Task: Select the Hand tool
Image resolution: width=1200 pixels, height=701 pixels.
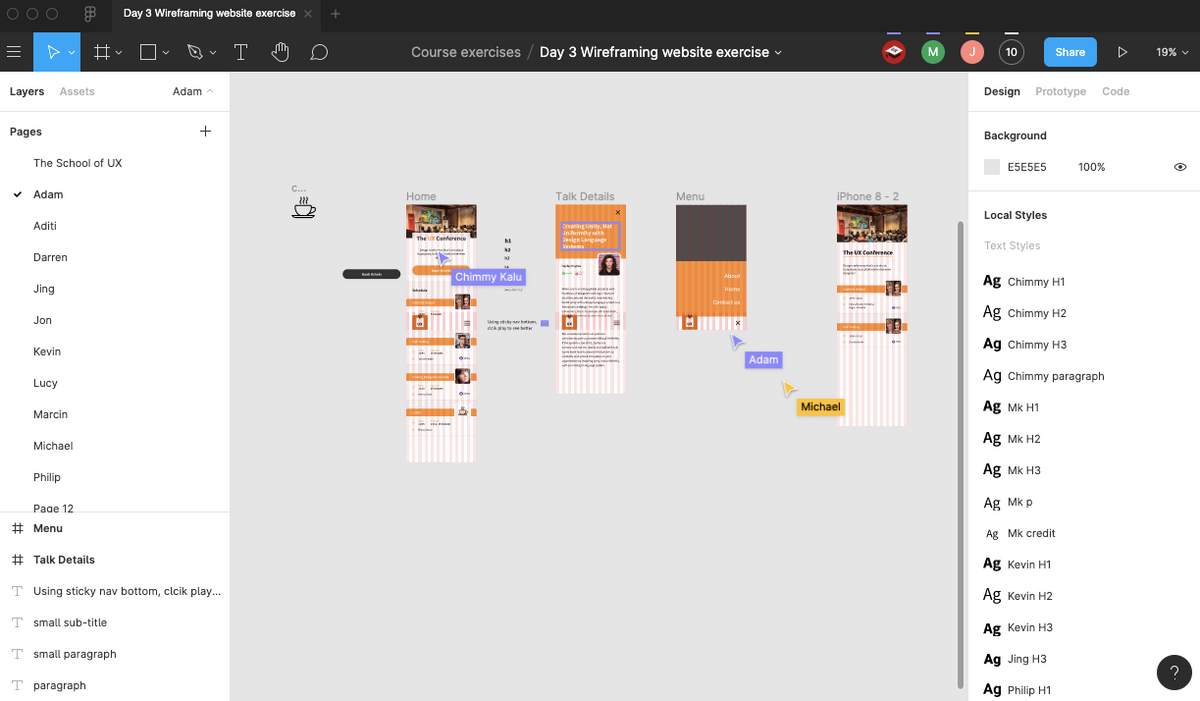Action: pos(279,51)
